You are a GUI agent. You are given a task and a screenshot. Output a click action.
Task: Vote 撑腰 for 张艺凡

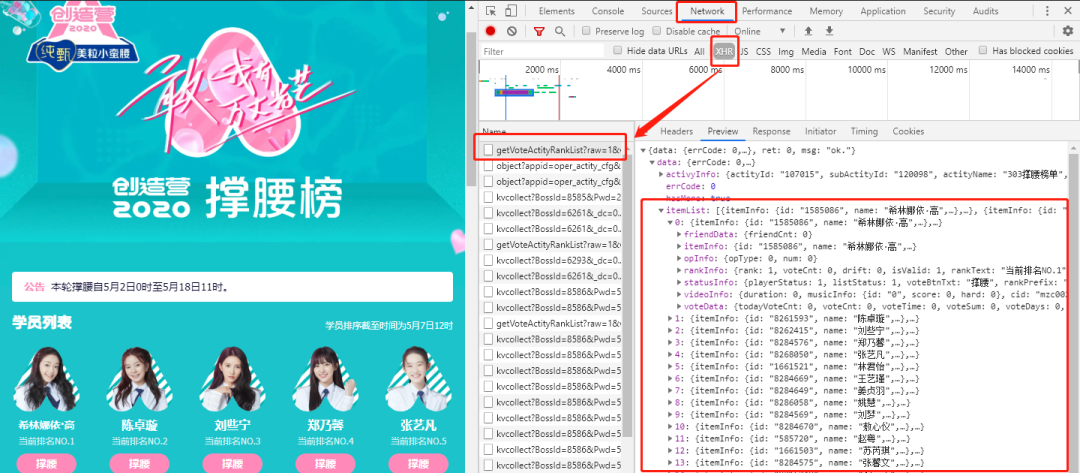[x=418, y=463]
